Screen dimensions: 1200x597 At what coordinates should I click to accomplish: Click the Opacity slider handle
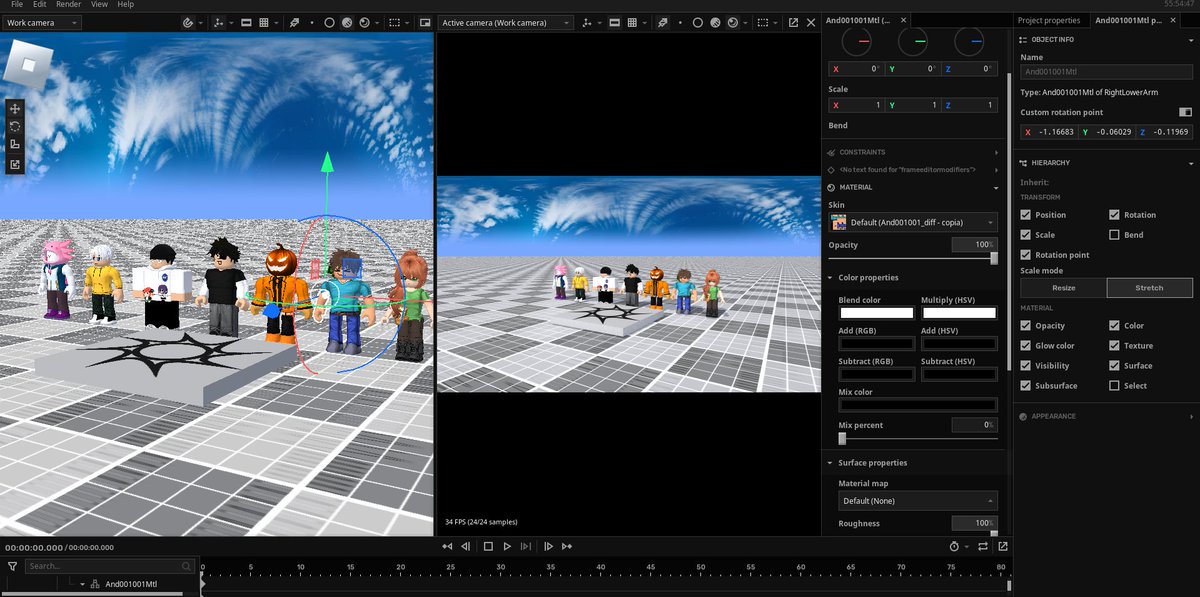coord(994,258)
